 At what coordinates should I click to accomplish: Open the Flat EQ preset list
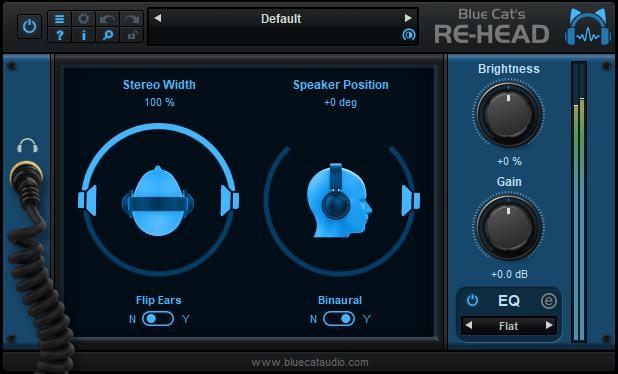point(508,326)
